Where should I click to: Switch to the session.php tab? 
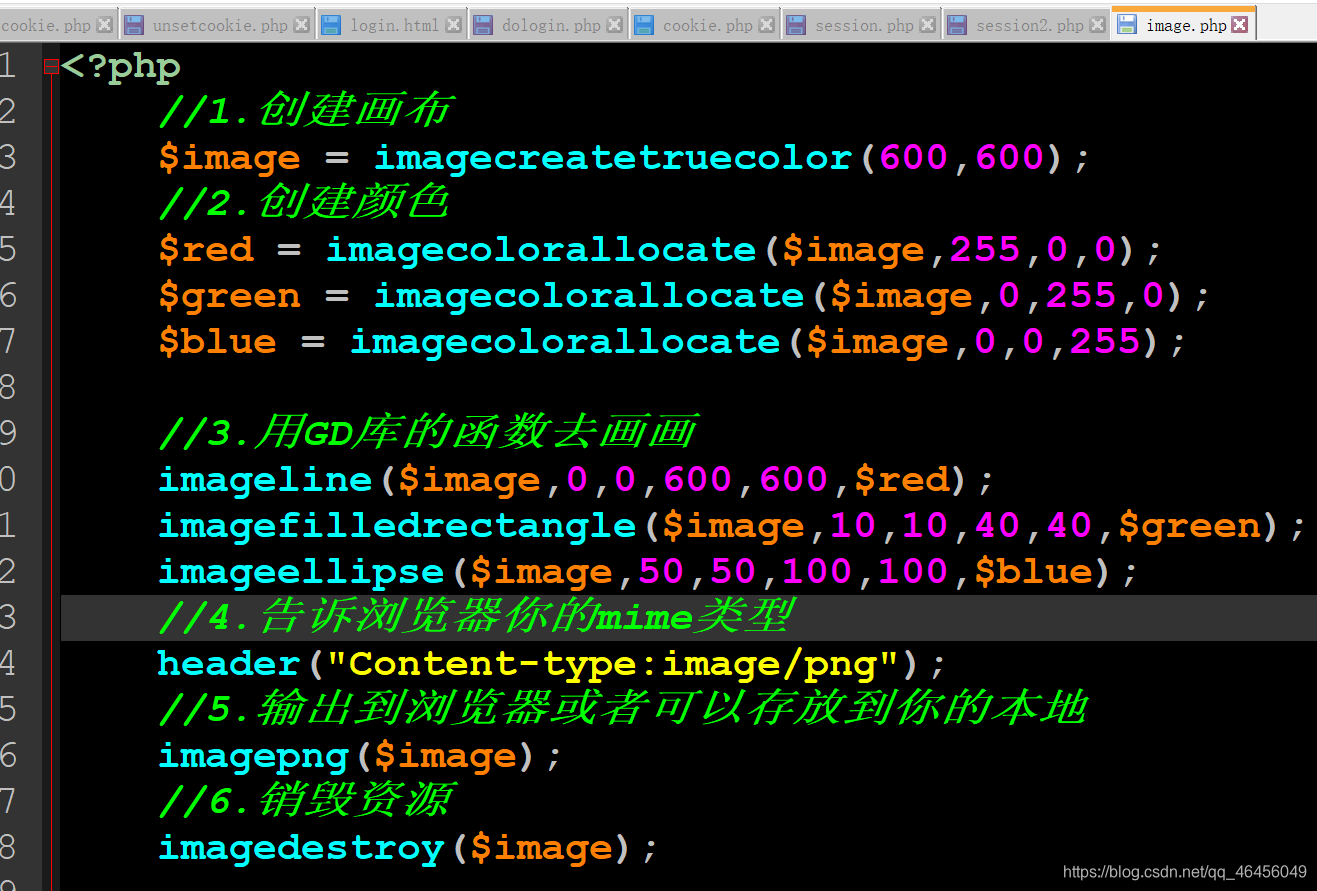pyautogui.click(x=861, y=25)
